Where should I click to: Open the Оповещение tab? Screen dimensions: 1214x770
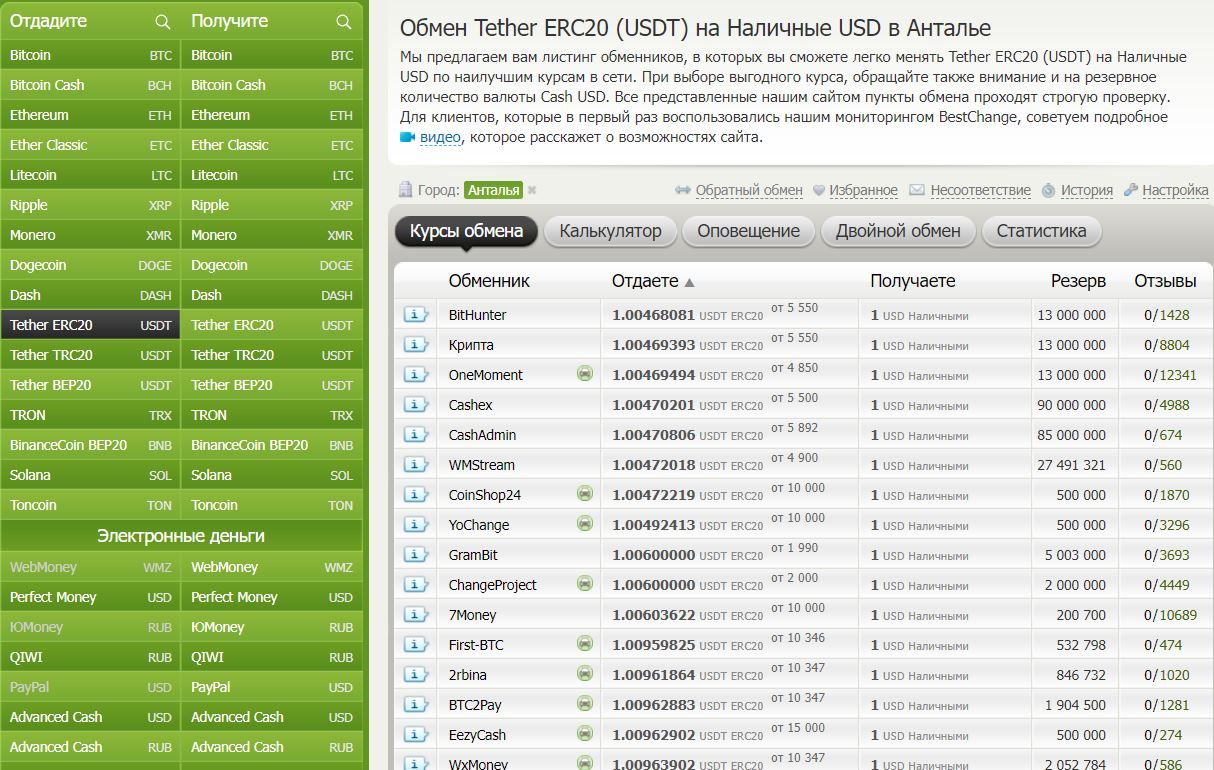[x=748, y=231]
